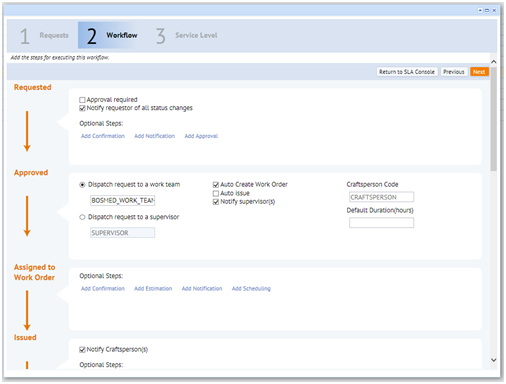
Task: Click the vertical scrollbar thumb
Action: coord(494,119)
